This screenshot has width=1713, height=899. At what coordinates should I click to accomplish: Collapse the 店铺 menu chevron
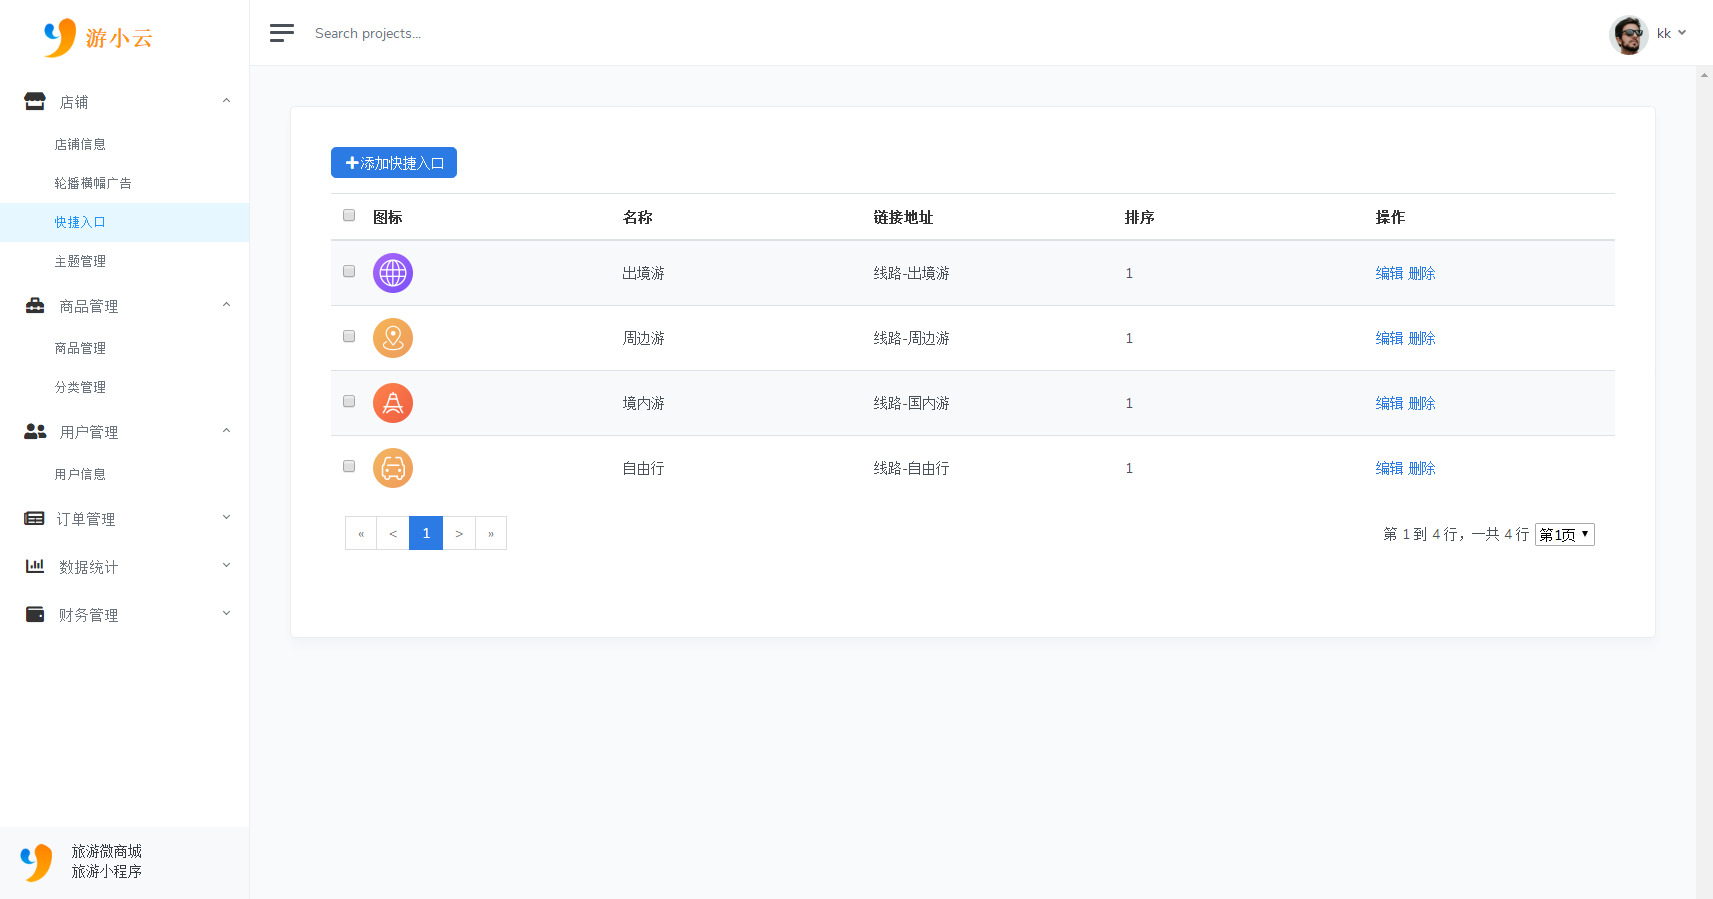(226, 101)
